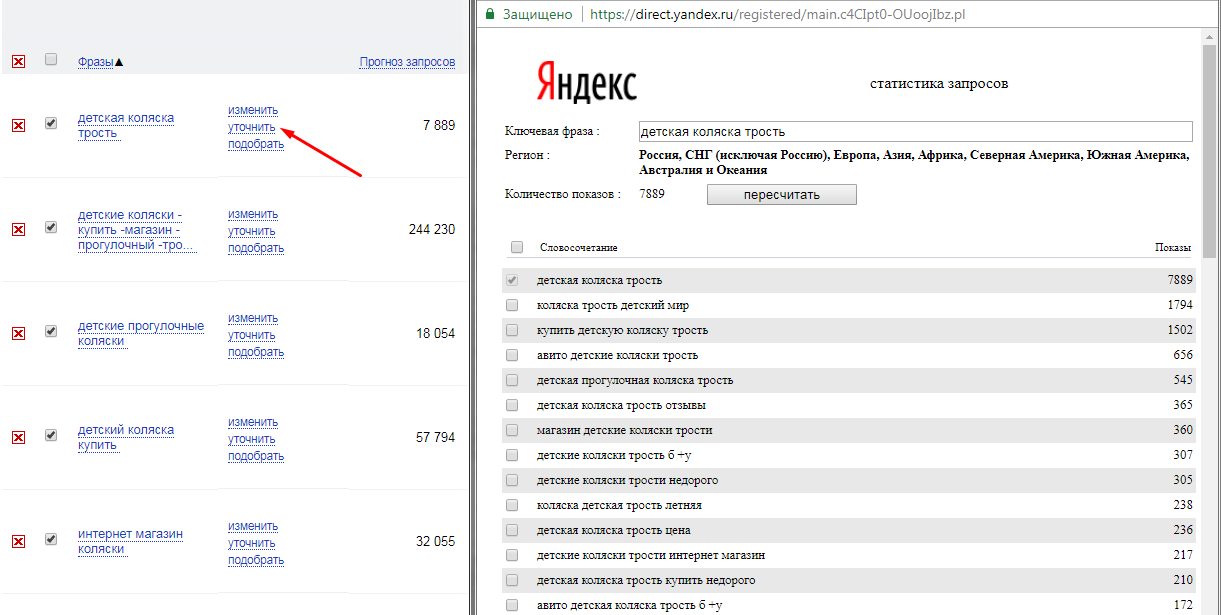The height and width of the screenshot is (615, 1221).
Task: Check 'магазин детские коляски трости' checkbox
Action: [x=512, y=430]
